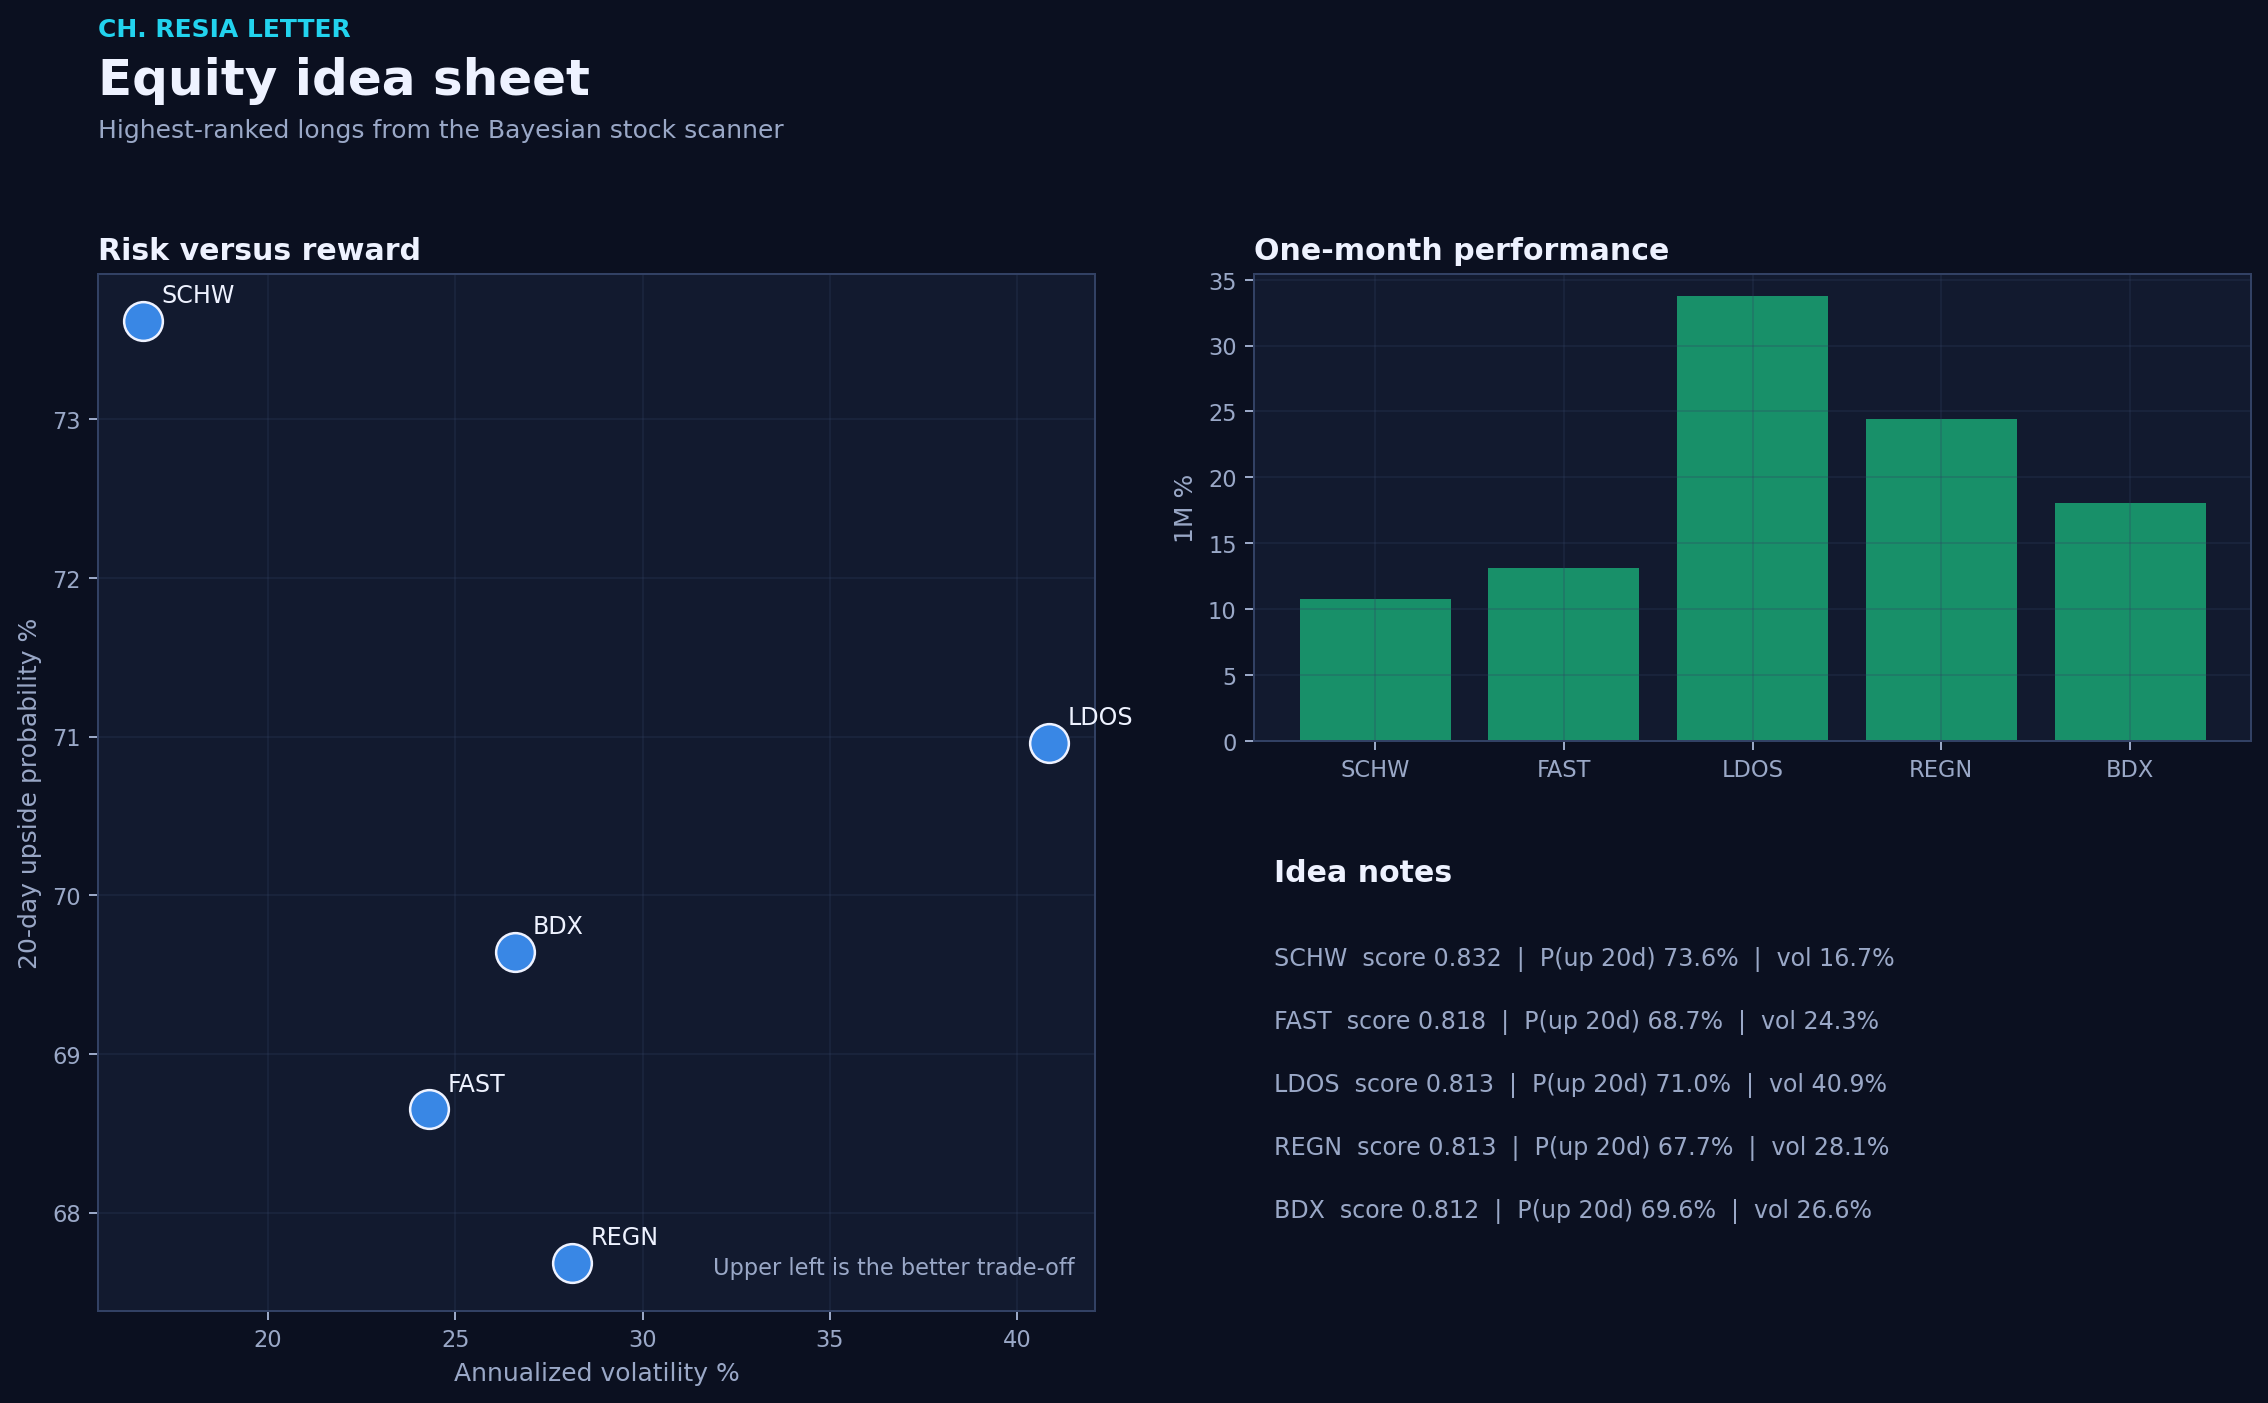The image size is (2268, 1403).
Task: Click the 'BDX score 0.812' note line
Action: tap(1572, 1210)
